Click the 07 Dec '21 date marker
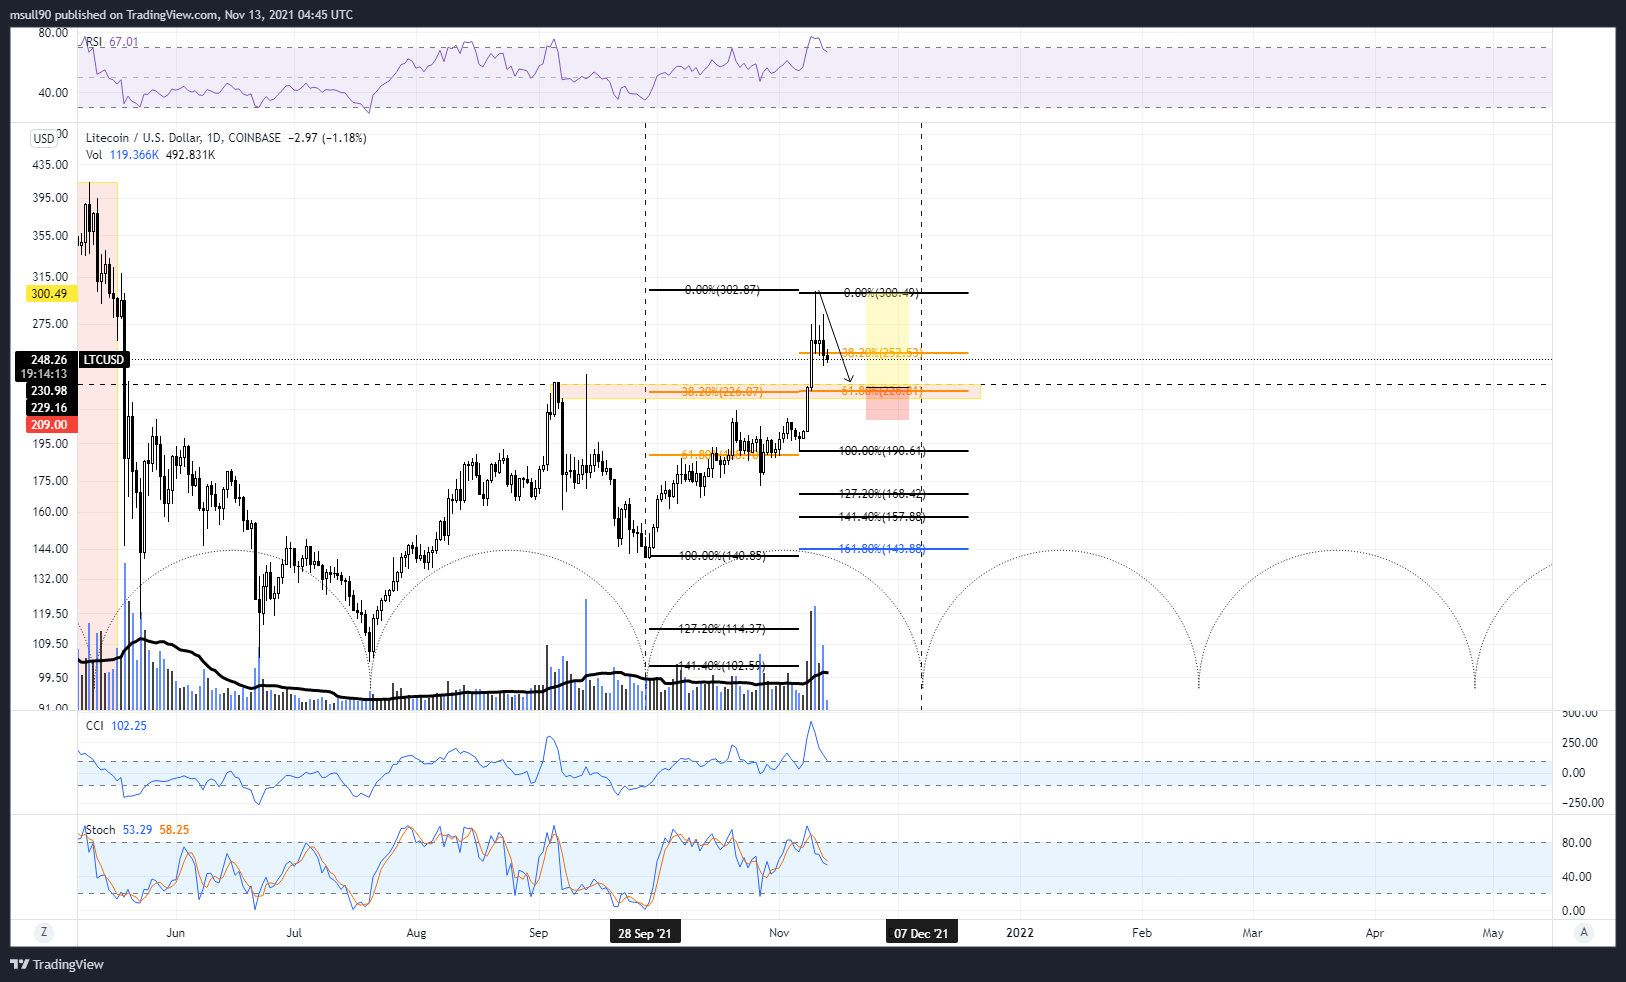 click(921, 933)
